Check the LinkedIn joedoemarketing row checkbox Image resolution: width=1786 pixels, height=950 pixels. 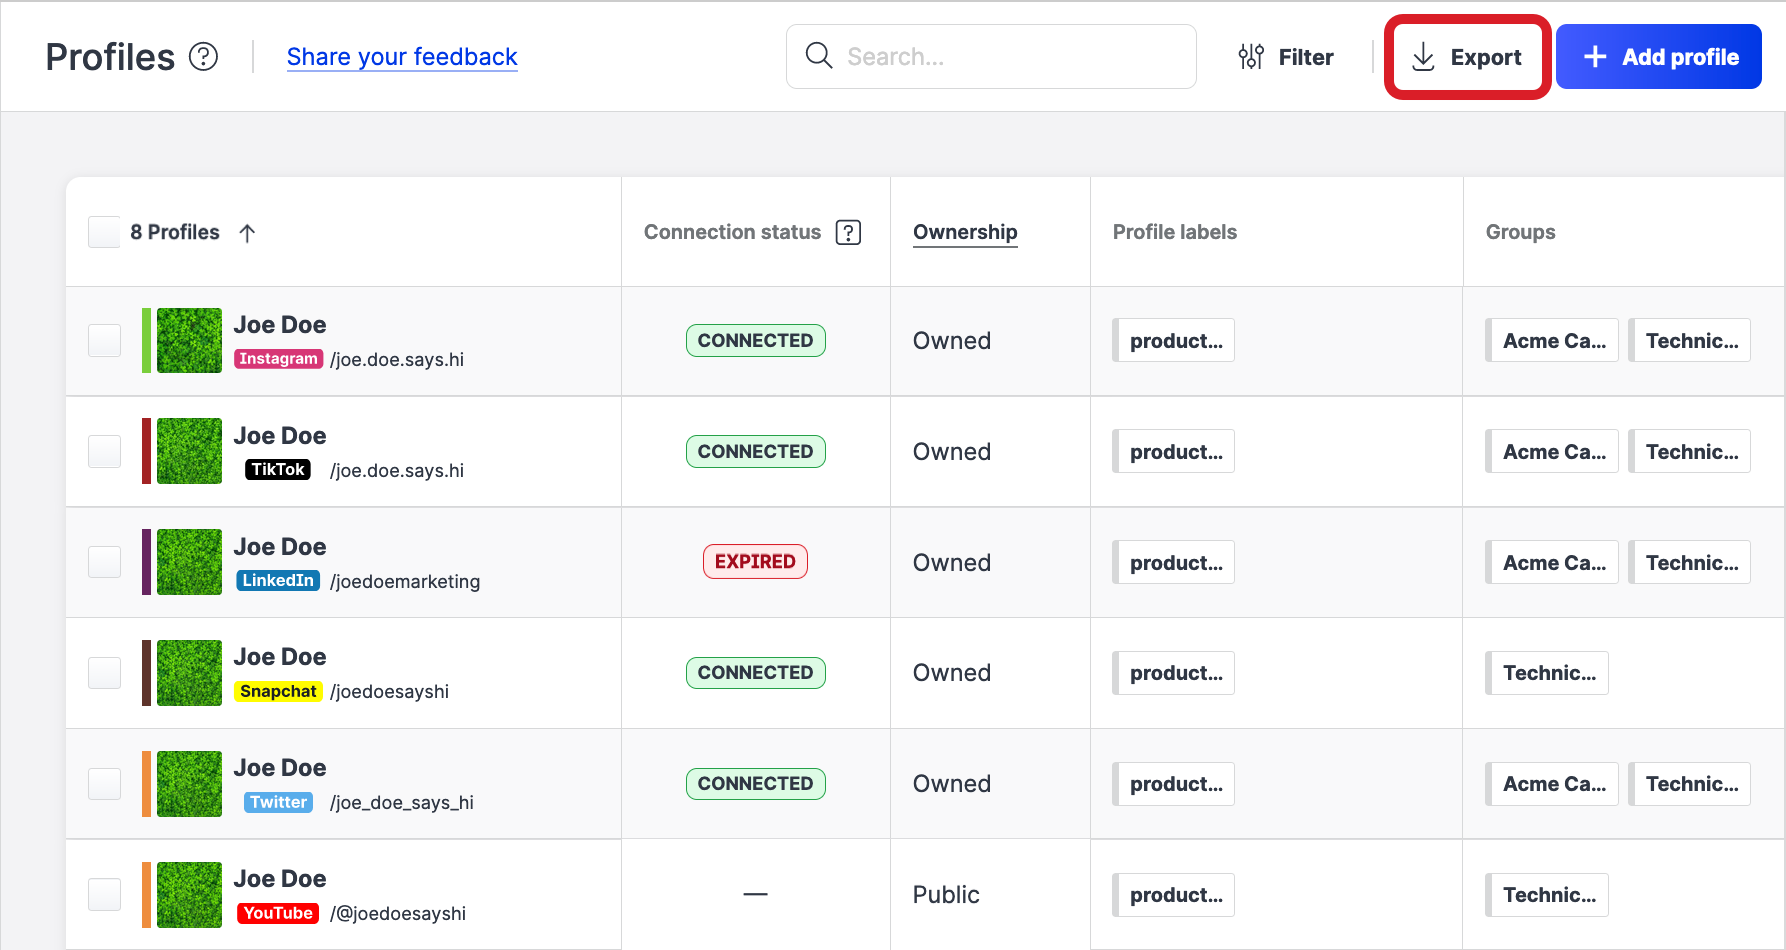point(104,562)
